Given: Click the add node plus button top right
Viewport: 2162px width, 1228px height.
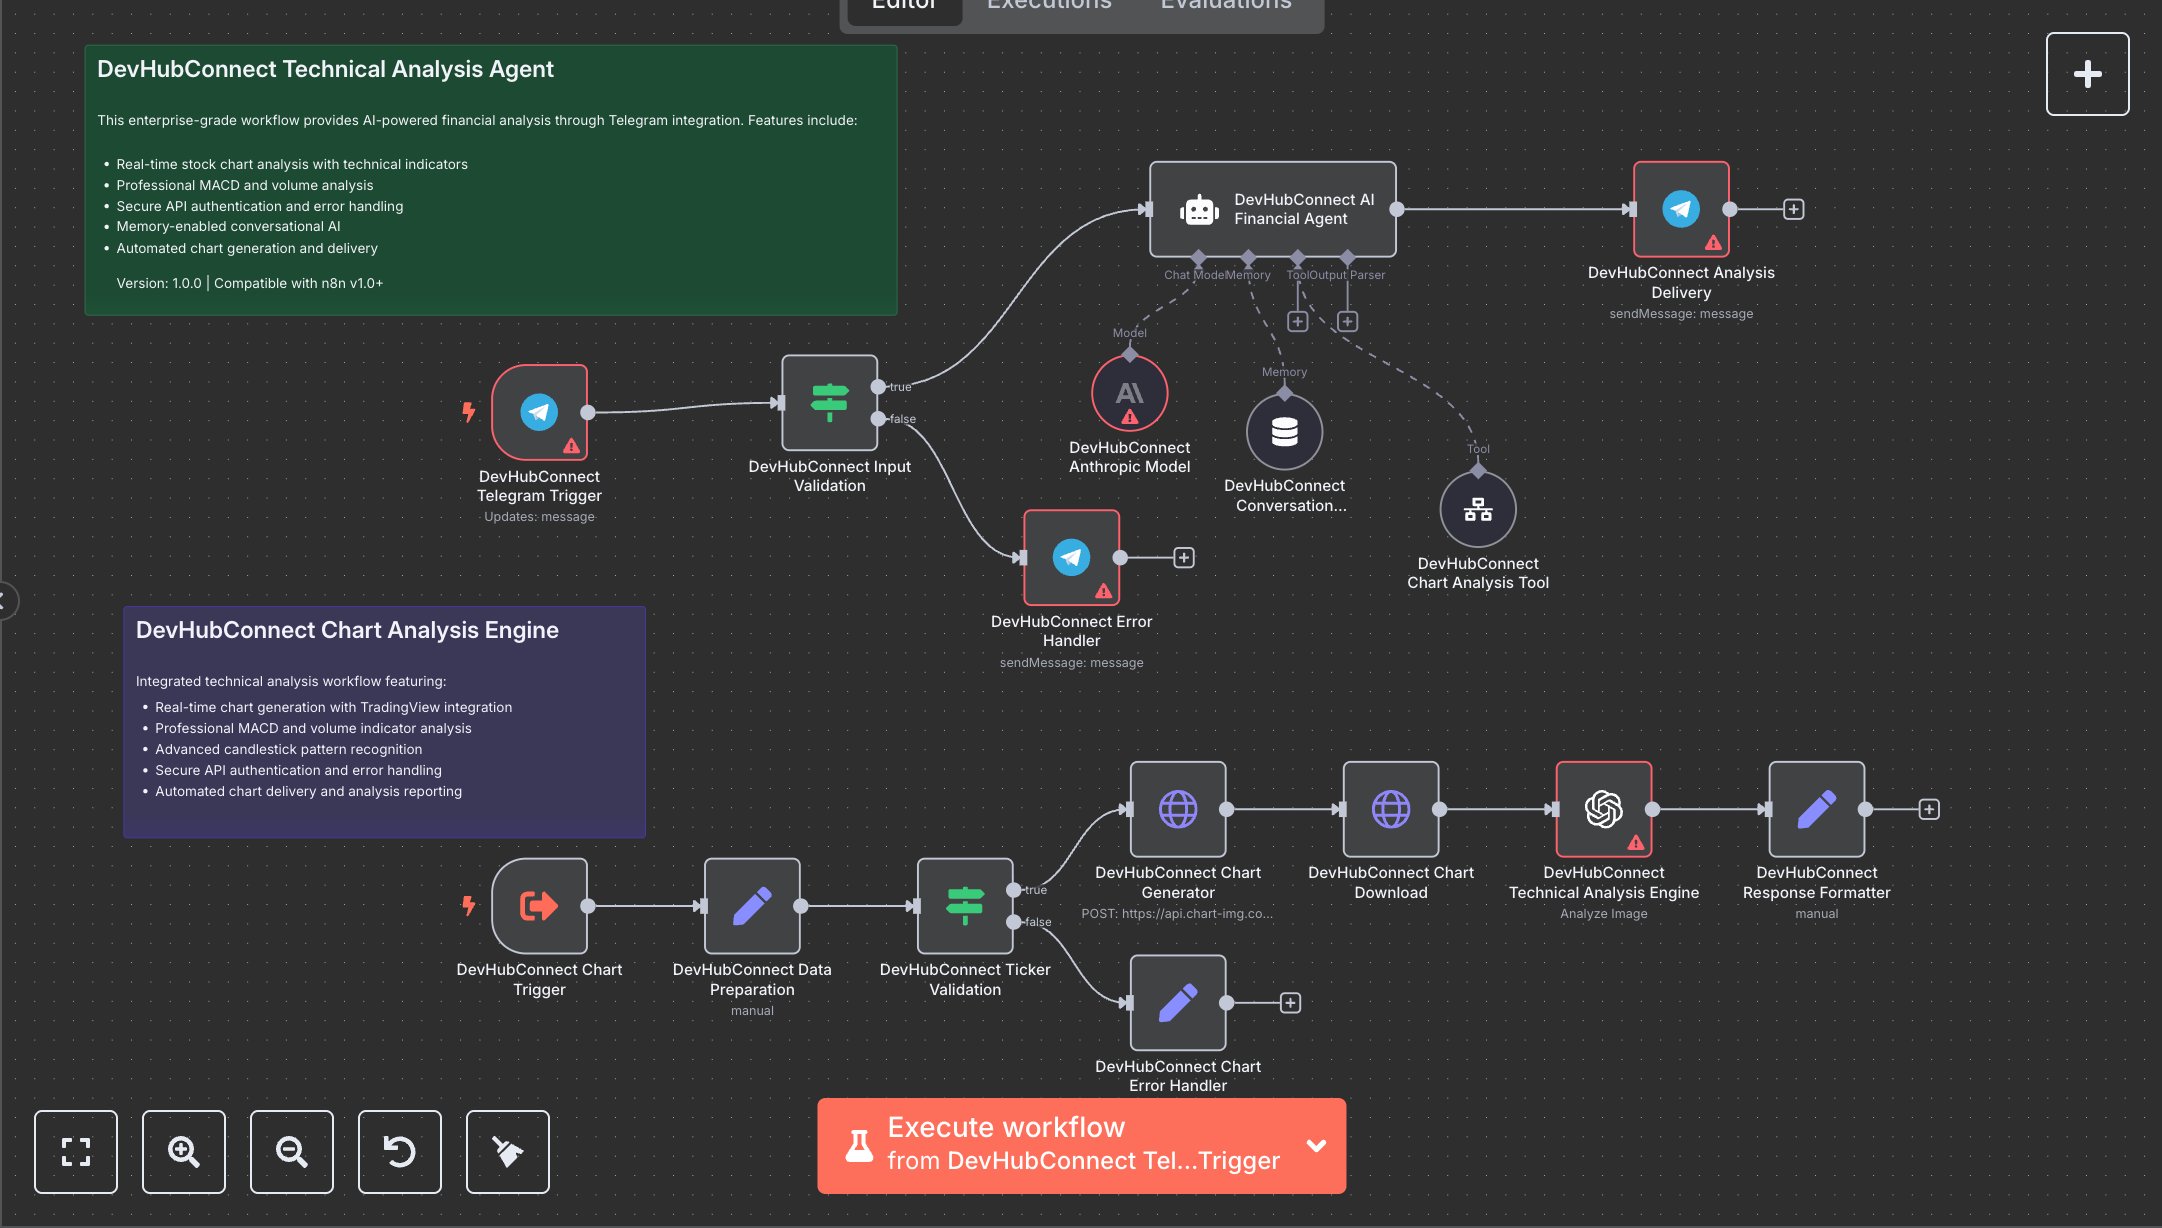Looking at the screenshot, I should coord(2087,73).
